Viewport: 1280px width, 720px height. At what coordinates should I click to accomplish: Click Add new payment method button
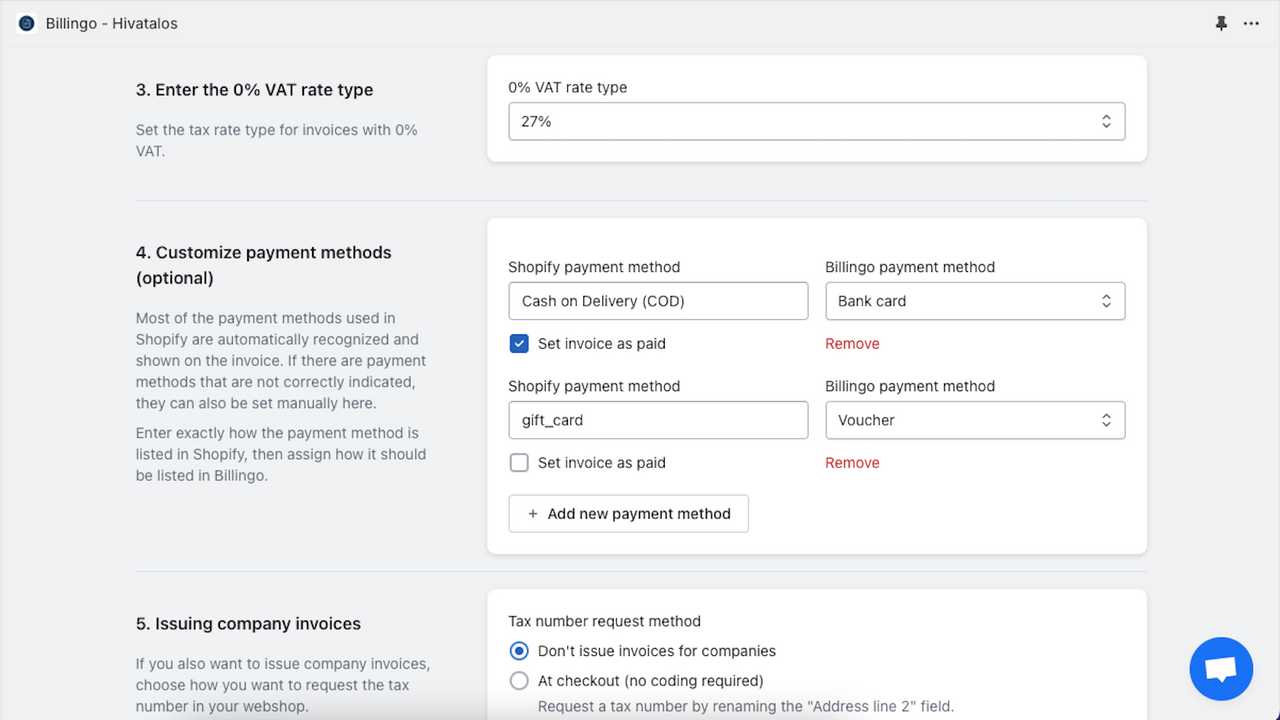tap(628, 514)
